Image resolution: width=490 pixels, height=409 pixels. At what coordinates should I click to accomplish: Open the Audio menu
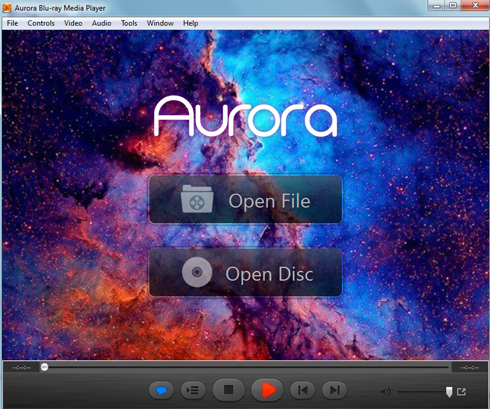(102, 23)
